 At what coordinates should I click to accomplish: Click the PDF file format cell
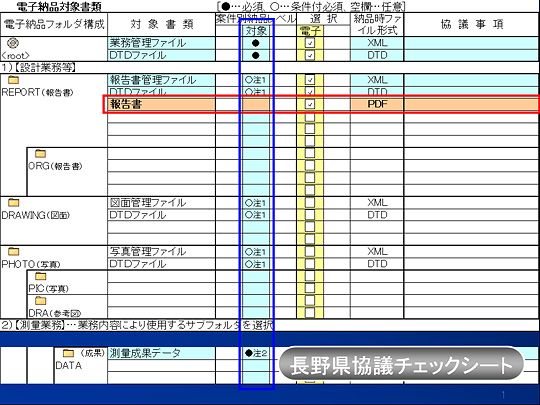377,104
